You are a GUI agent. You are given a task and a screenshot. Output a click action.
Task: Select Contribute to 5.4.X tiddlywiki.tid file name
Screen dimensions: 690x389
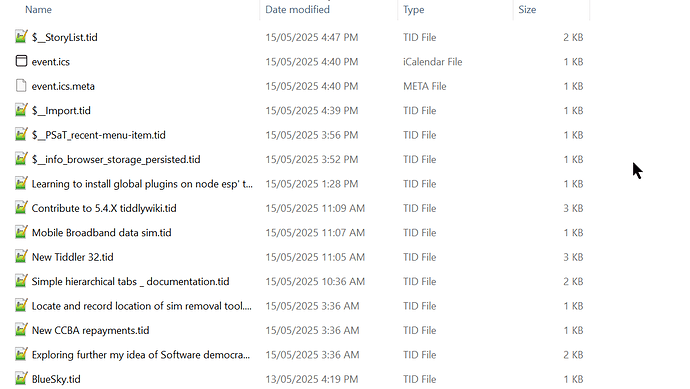pyautogui.click(x=104, y=208)
